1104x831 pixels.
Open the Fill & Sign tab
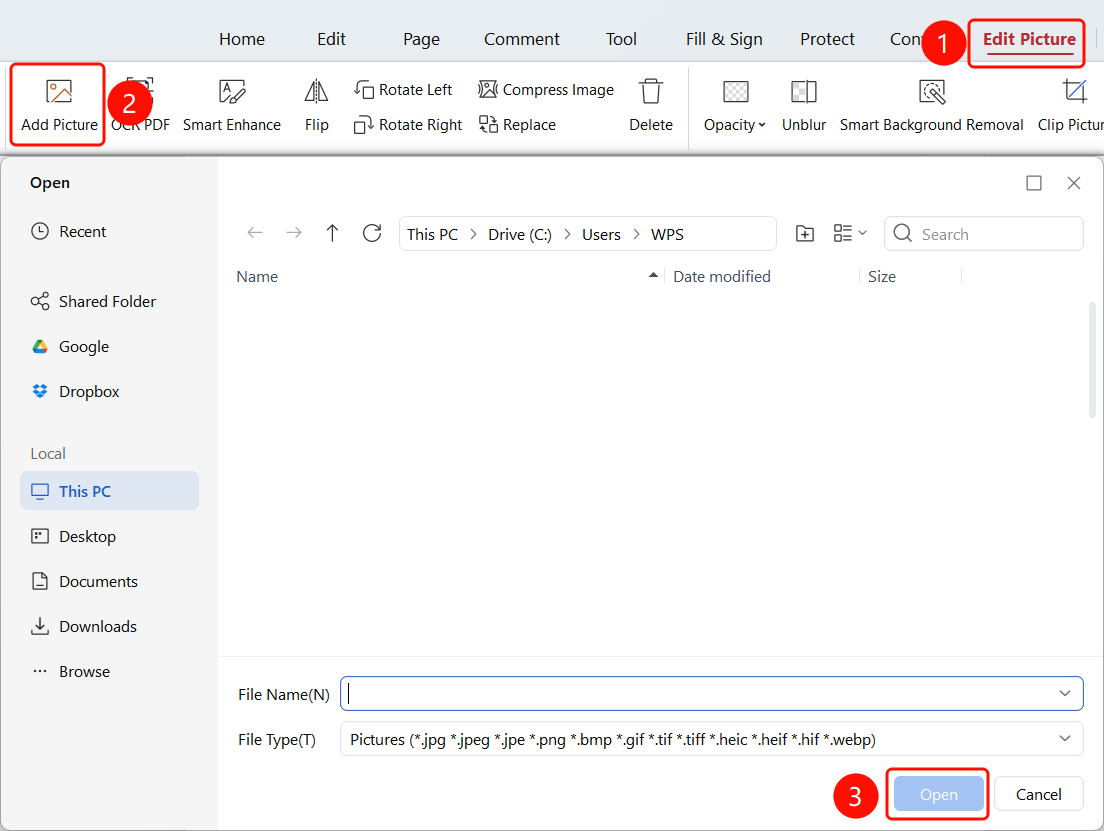click(724, 39)
